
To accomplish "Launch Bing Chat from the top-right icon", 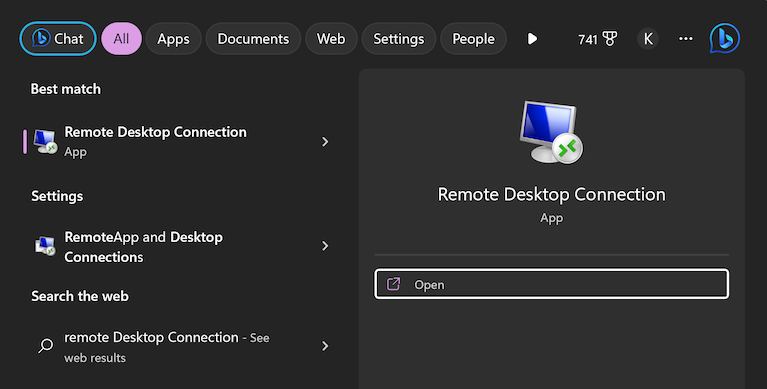I will [724, 38].
